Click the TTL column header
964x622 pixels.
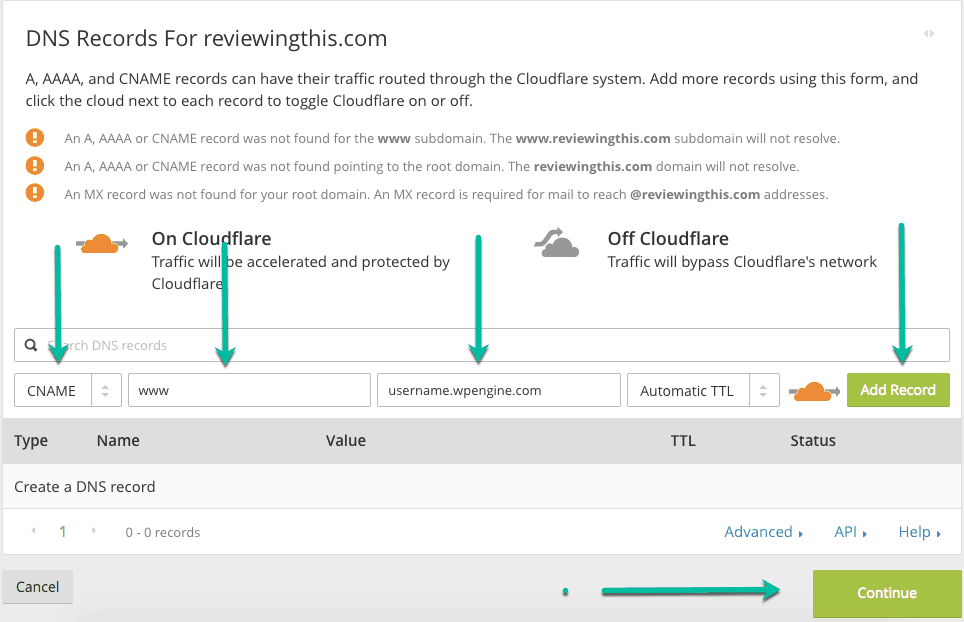683,441
